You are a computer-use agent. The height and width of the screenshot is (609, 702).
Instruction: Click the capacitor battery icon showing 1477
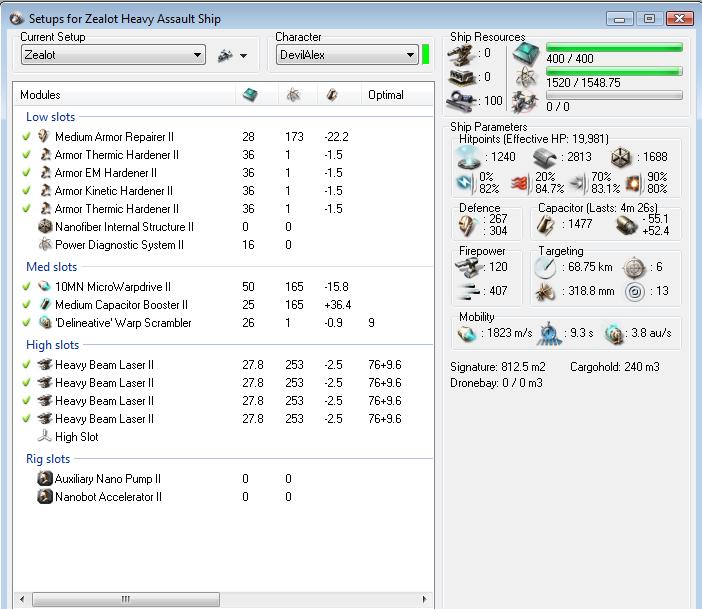point(546,224)
